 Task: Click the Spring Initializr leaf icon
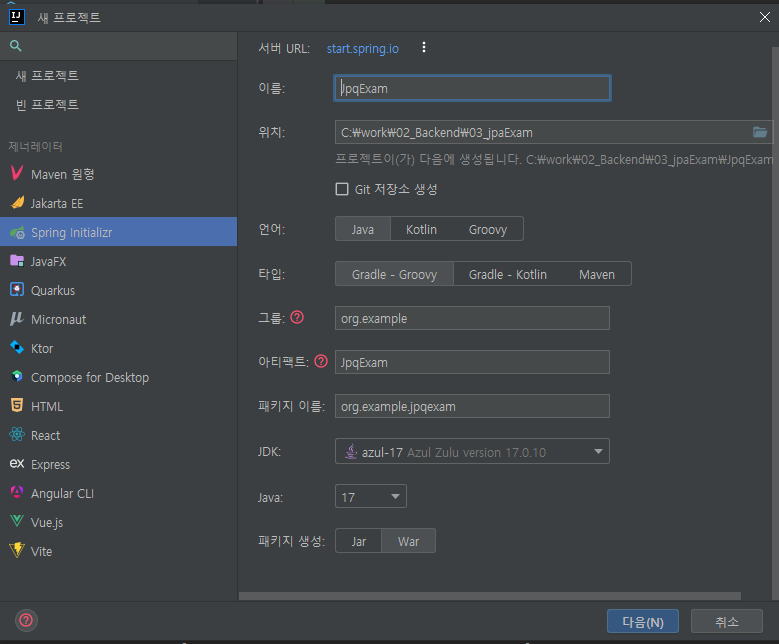coord(17,232)
